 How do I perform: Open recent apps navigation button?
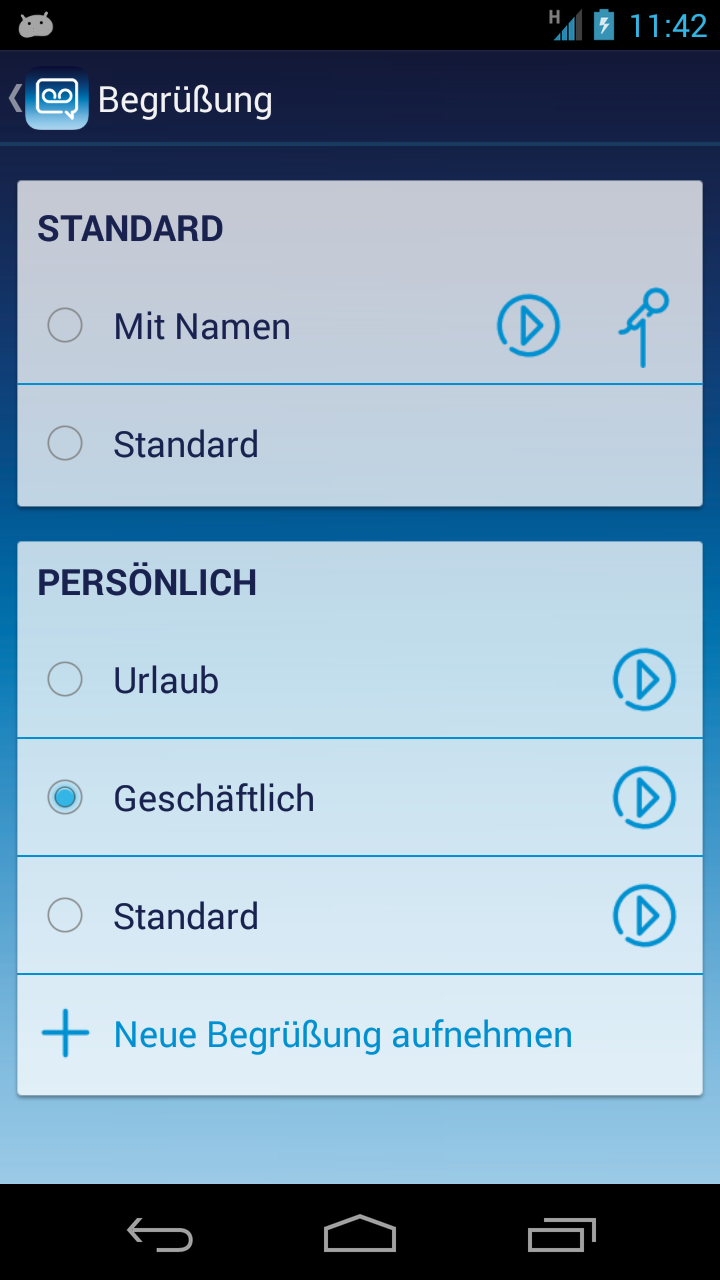(561, 1234)
